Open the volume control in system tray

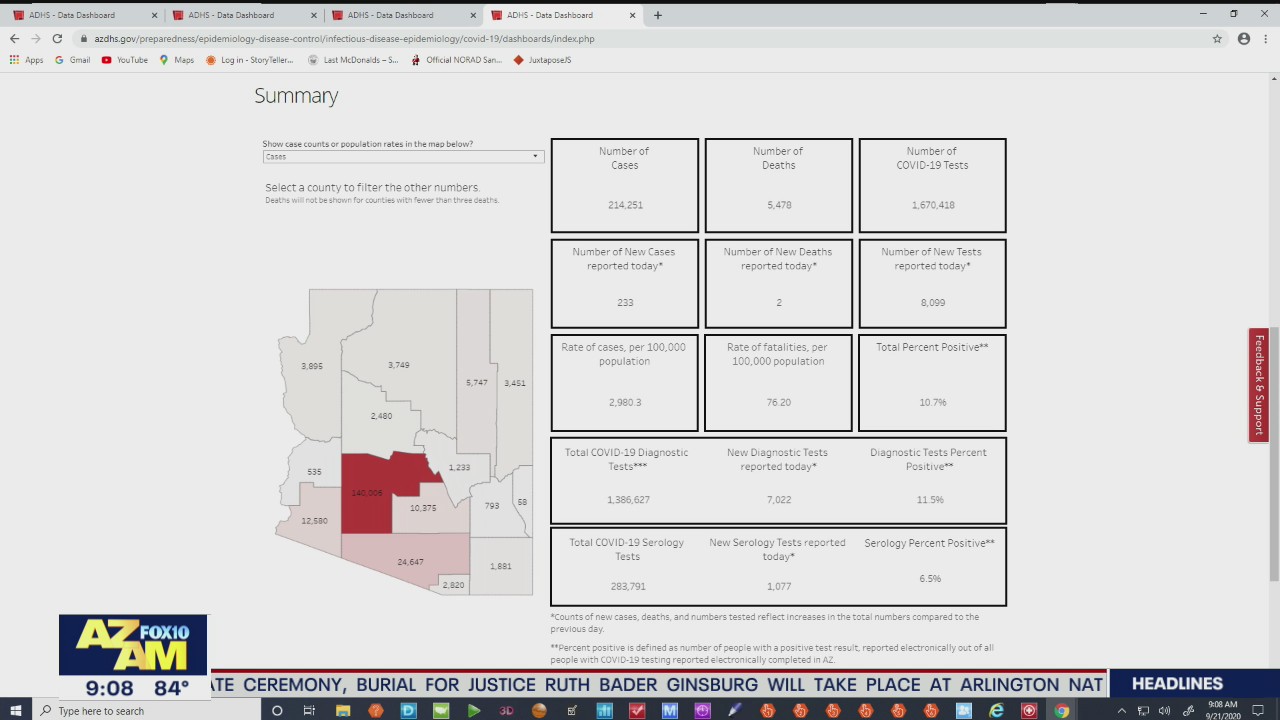[1164, 711]
